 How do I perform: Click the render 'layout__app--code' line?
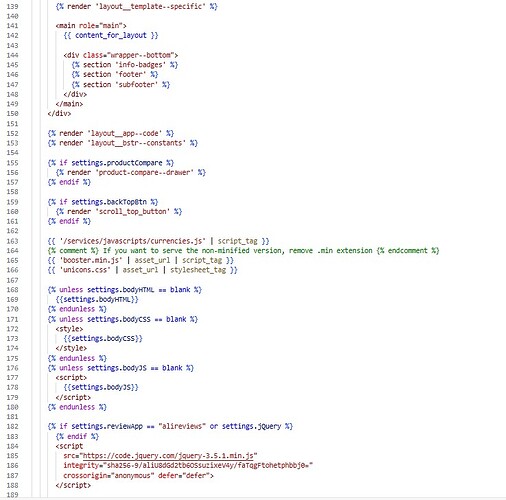point(111,133)
